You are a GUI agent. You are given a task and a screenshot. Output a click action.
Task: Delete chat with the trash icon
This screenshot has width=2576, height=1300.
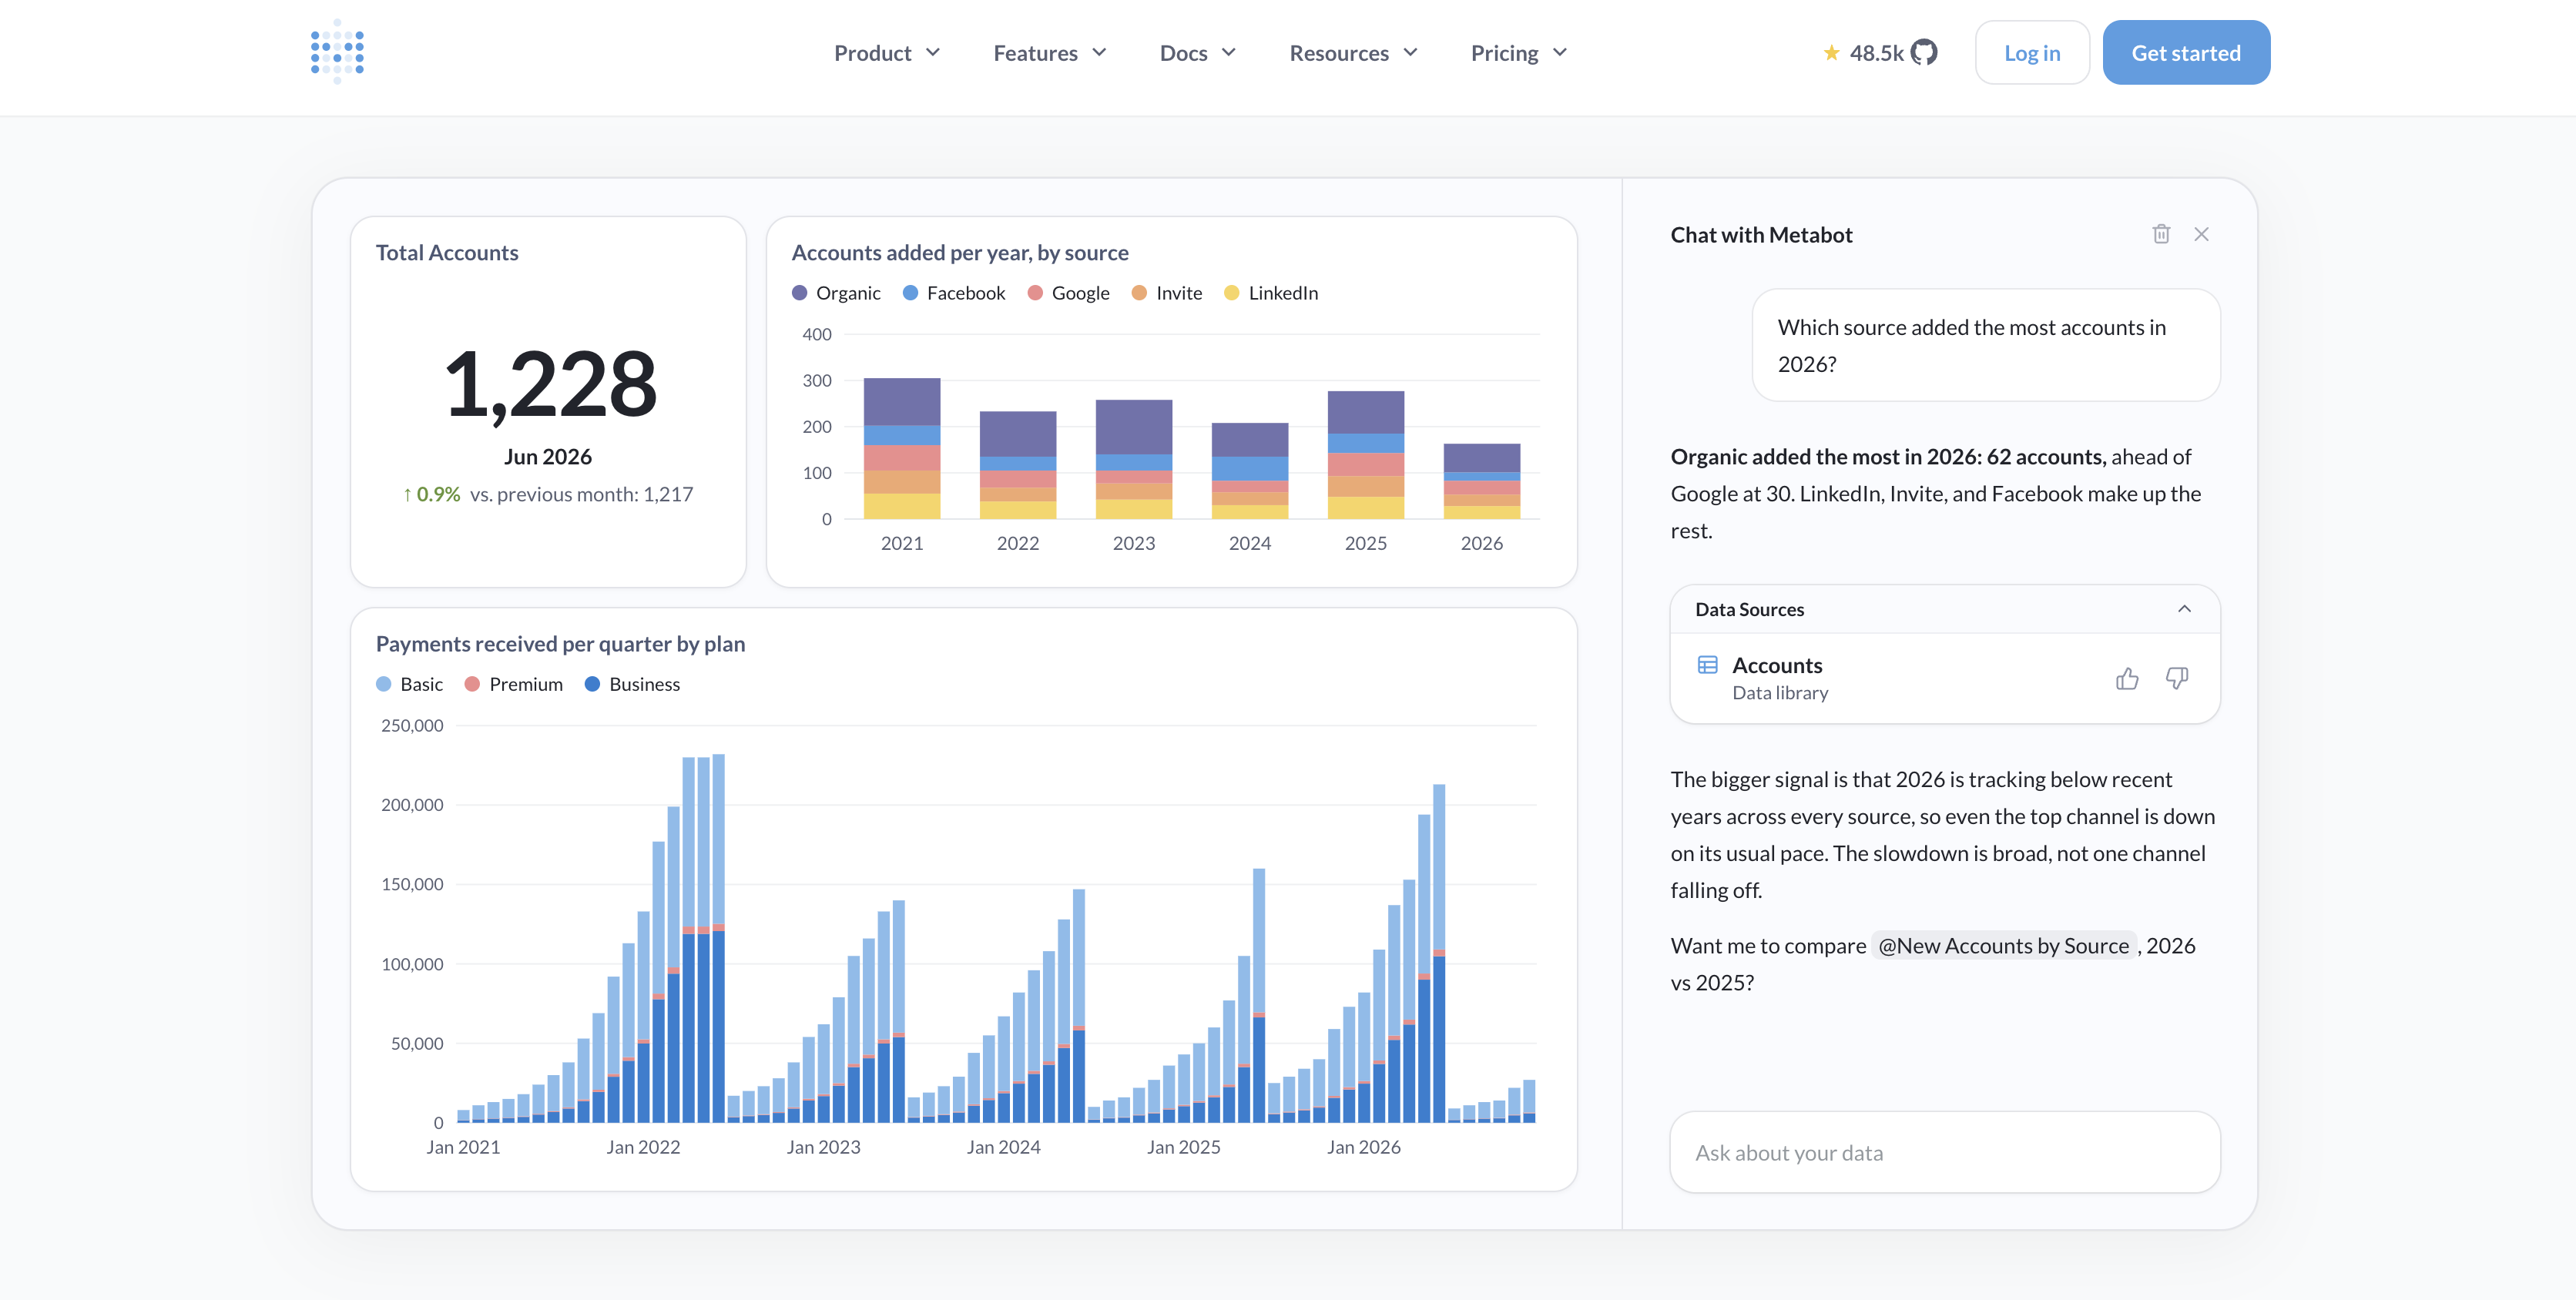[x=2161, y=234]
